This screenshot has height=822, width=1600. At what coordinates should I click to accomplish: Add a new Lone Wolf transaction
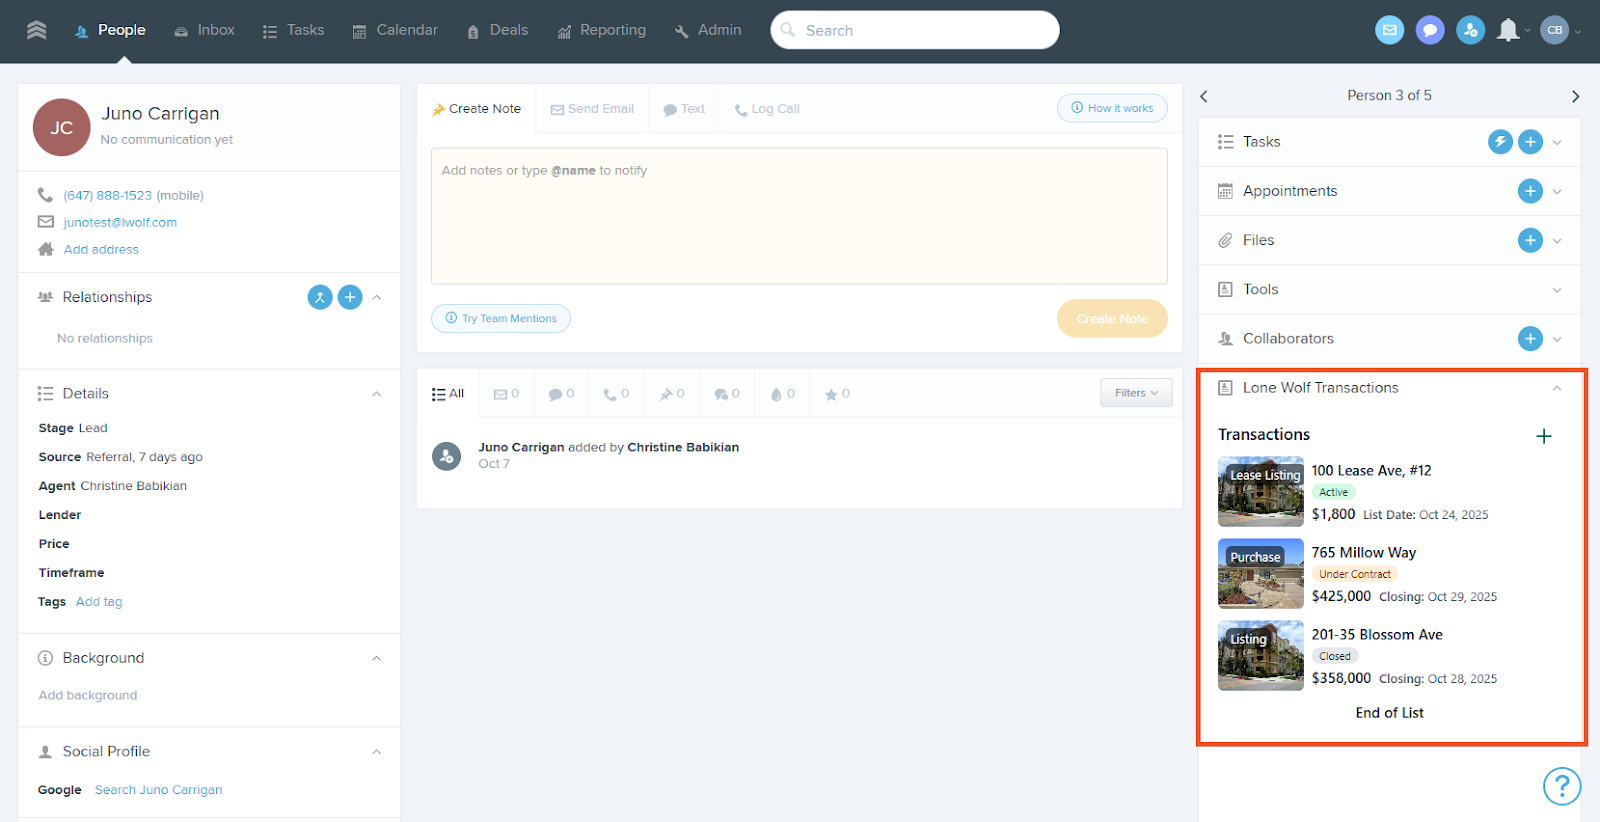coord(1544,436)
